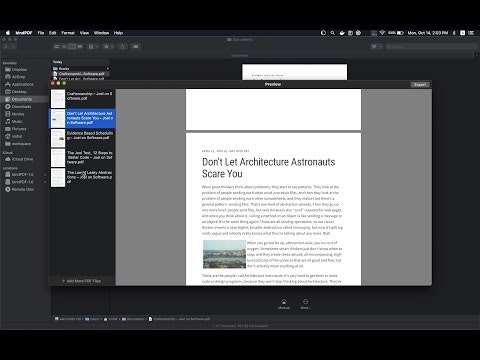Click Markup quick action in Finder preview
This screenshot has width=480, height=360.
pos(284,304)
